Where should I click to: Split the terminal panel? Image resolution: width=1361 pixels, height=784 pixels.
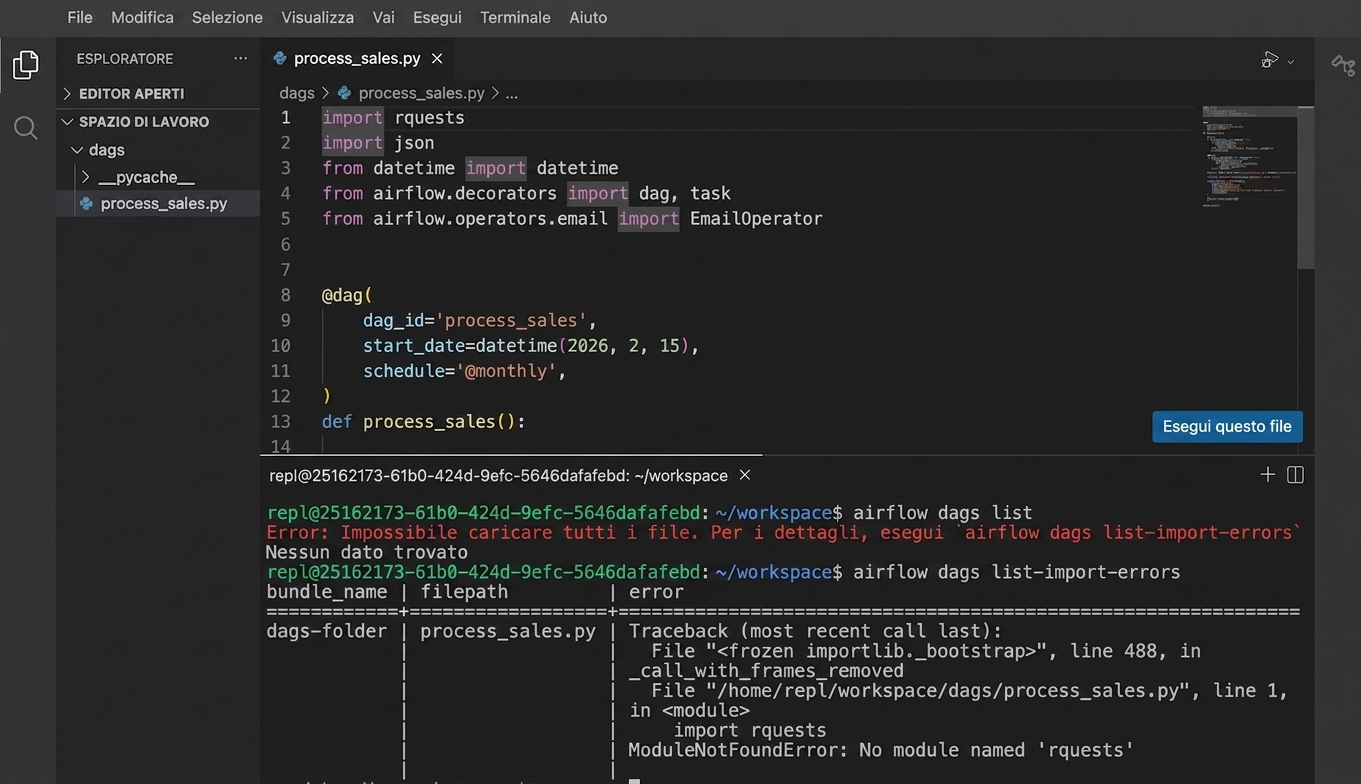click(1295, 475)
